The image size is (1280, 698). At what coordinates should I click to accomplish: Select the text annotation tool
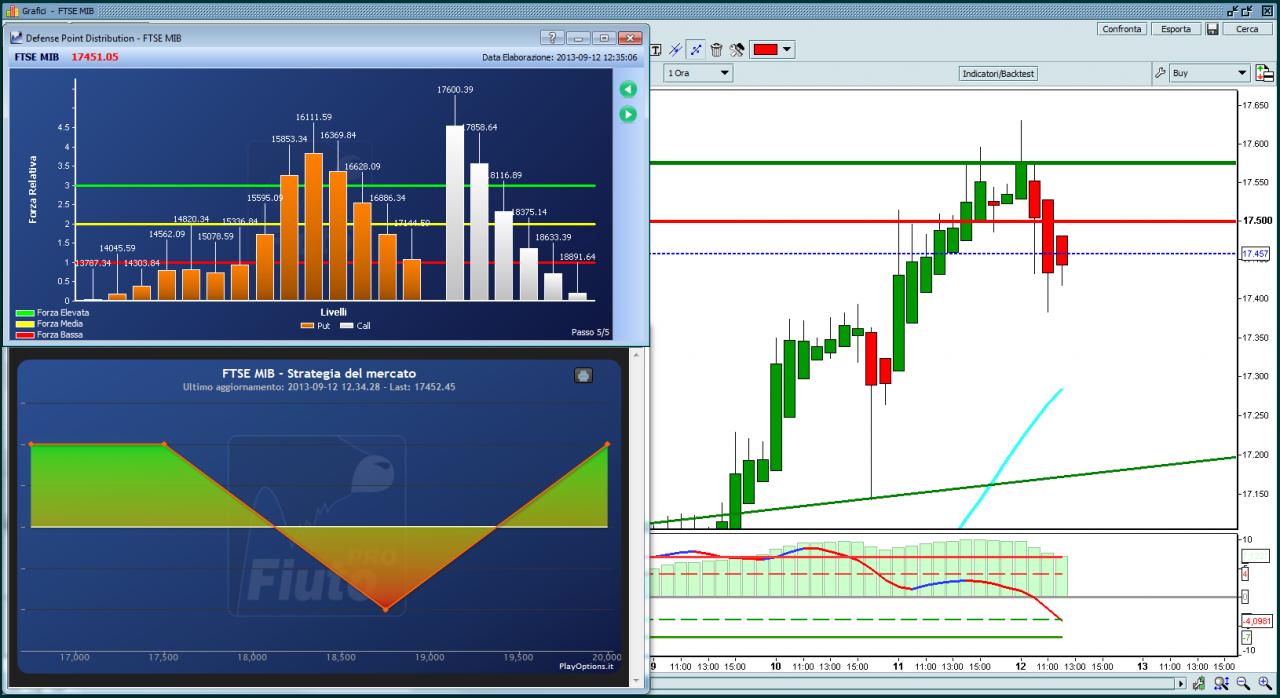[x=656, y=49]
